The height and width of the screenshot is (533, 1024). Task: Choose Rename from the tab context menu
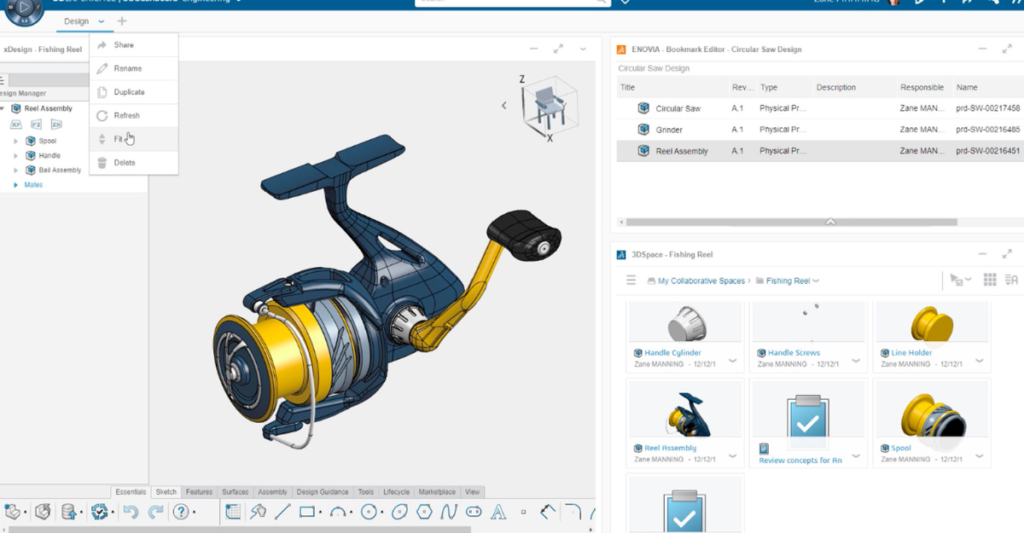(128, 68)
